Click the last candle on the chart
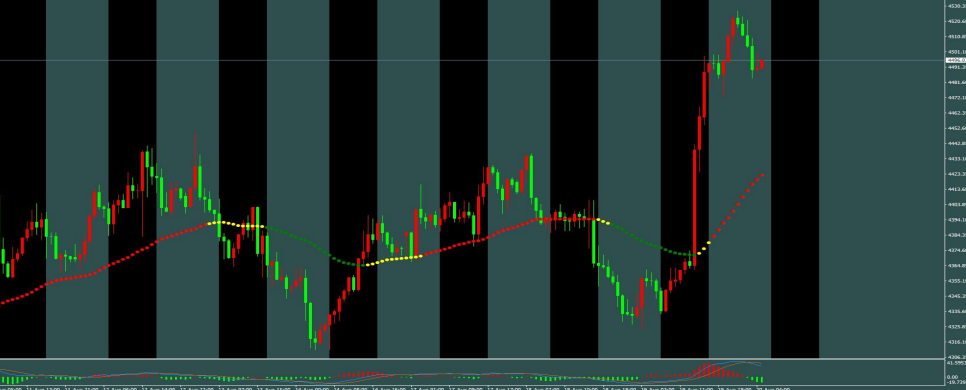The height and width of the screenshot is (390, 966). click(x=762, y=64)
